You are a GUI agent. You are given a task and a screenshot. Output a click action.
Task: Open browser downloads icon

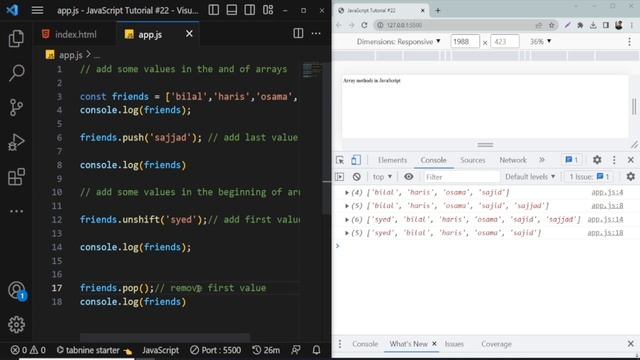click(593, 25)
